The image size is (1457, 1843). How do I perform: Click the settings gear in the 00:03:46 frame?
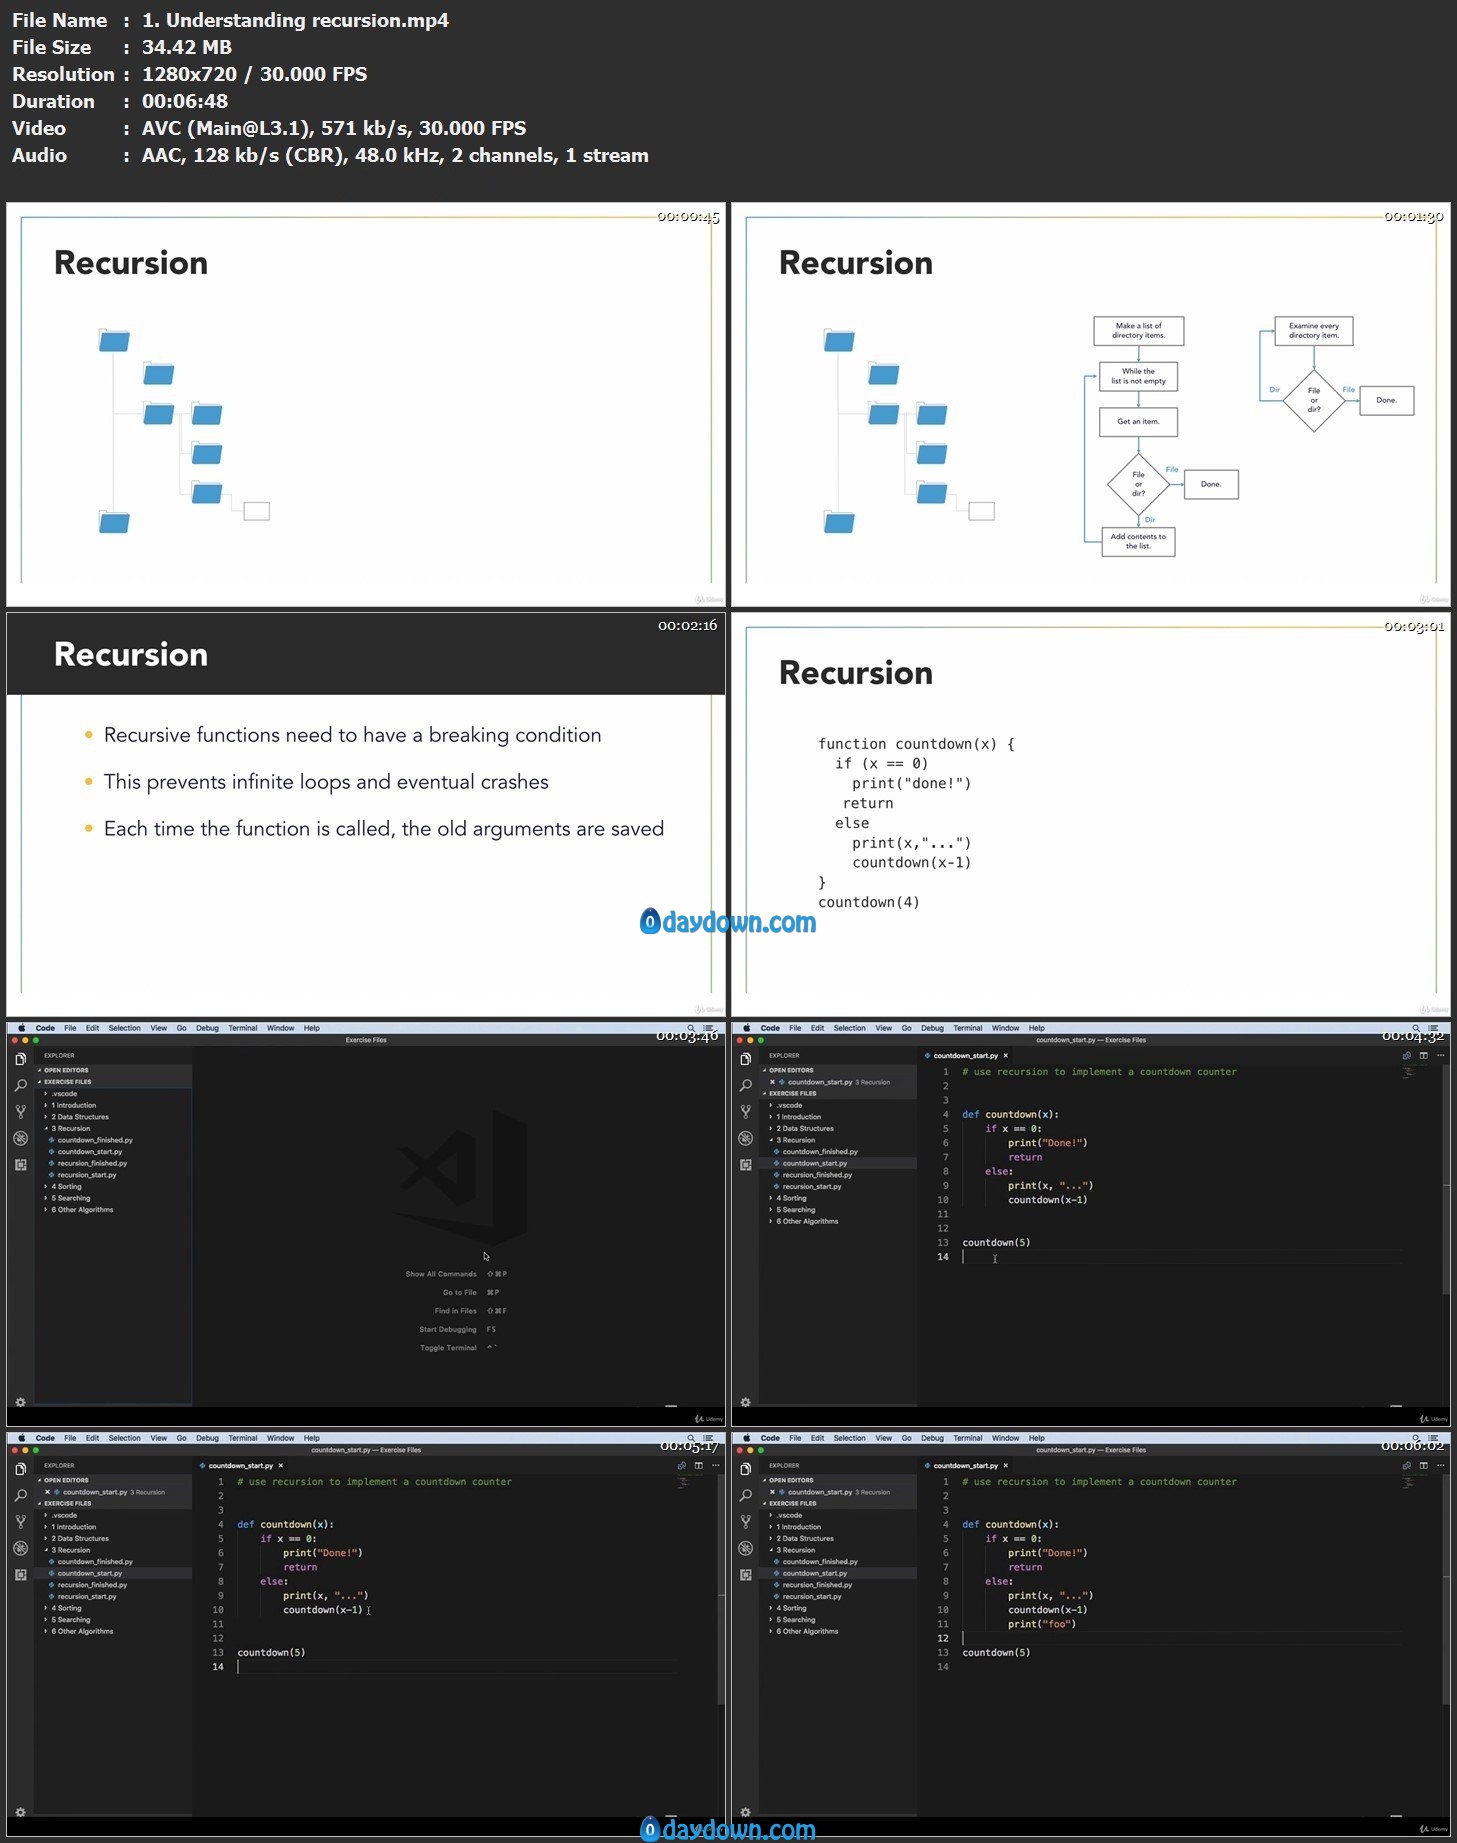pos(20,1402)
